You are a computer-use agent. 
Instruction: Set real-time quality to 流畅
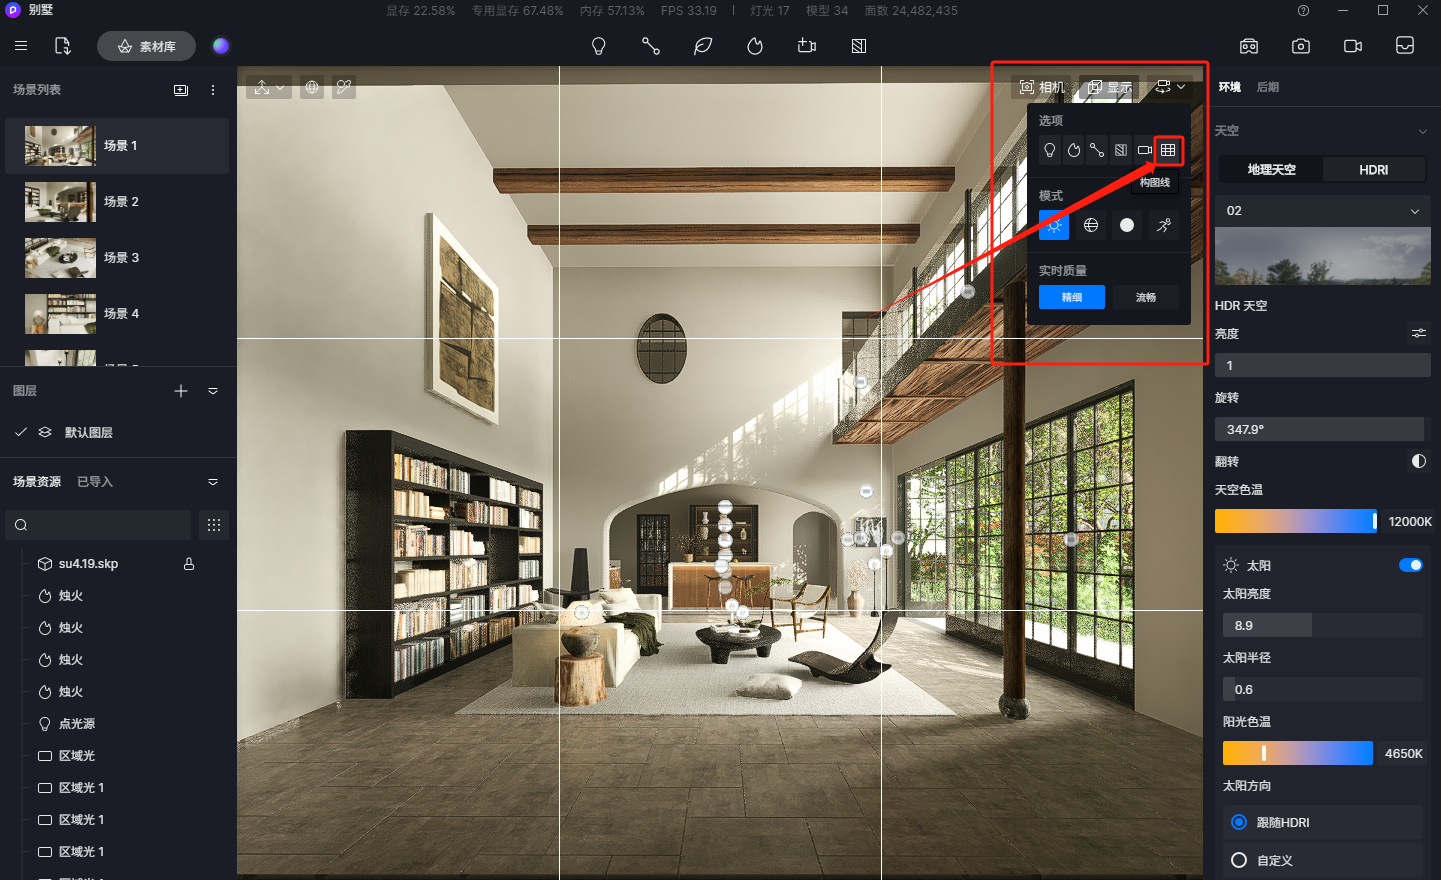click(x=1145, y=297)
